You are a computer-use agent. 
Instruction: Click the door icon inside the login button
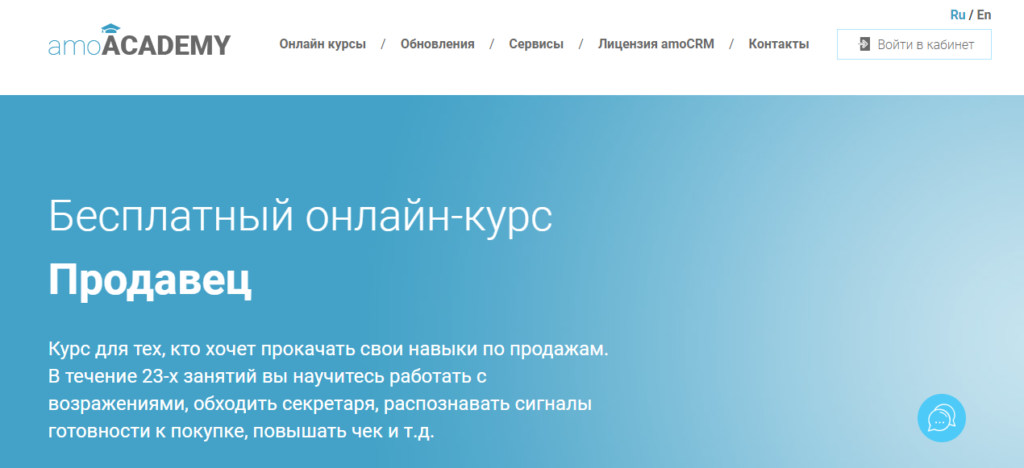[x=863, y=44]
